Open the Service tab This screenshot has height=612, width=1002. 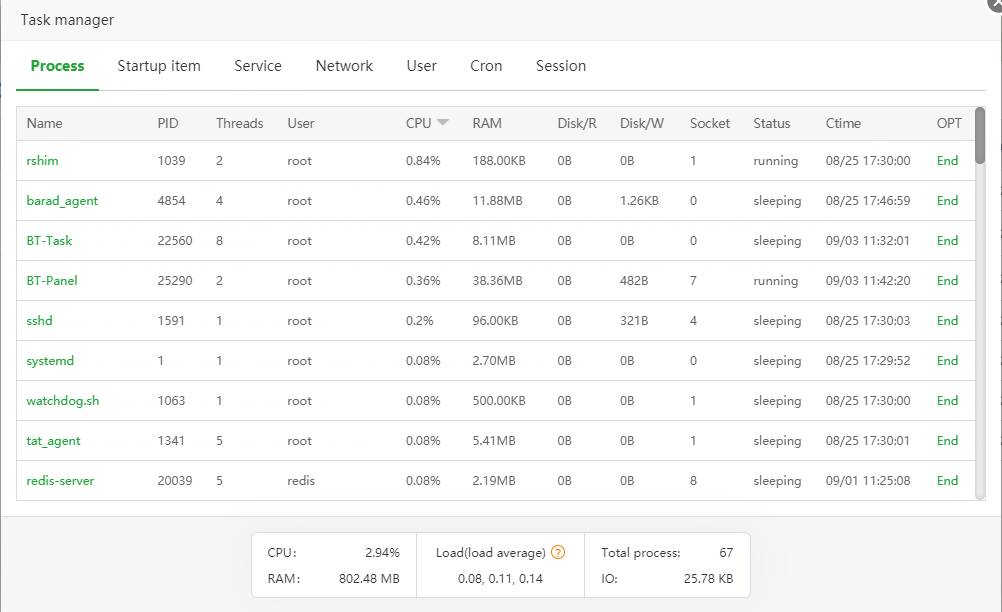click(258, 66)
